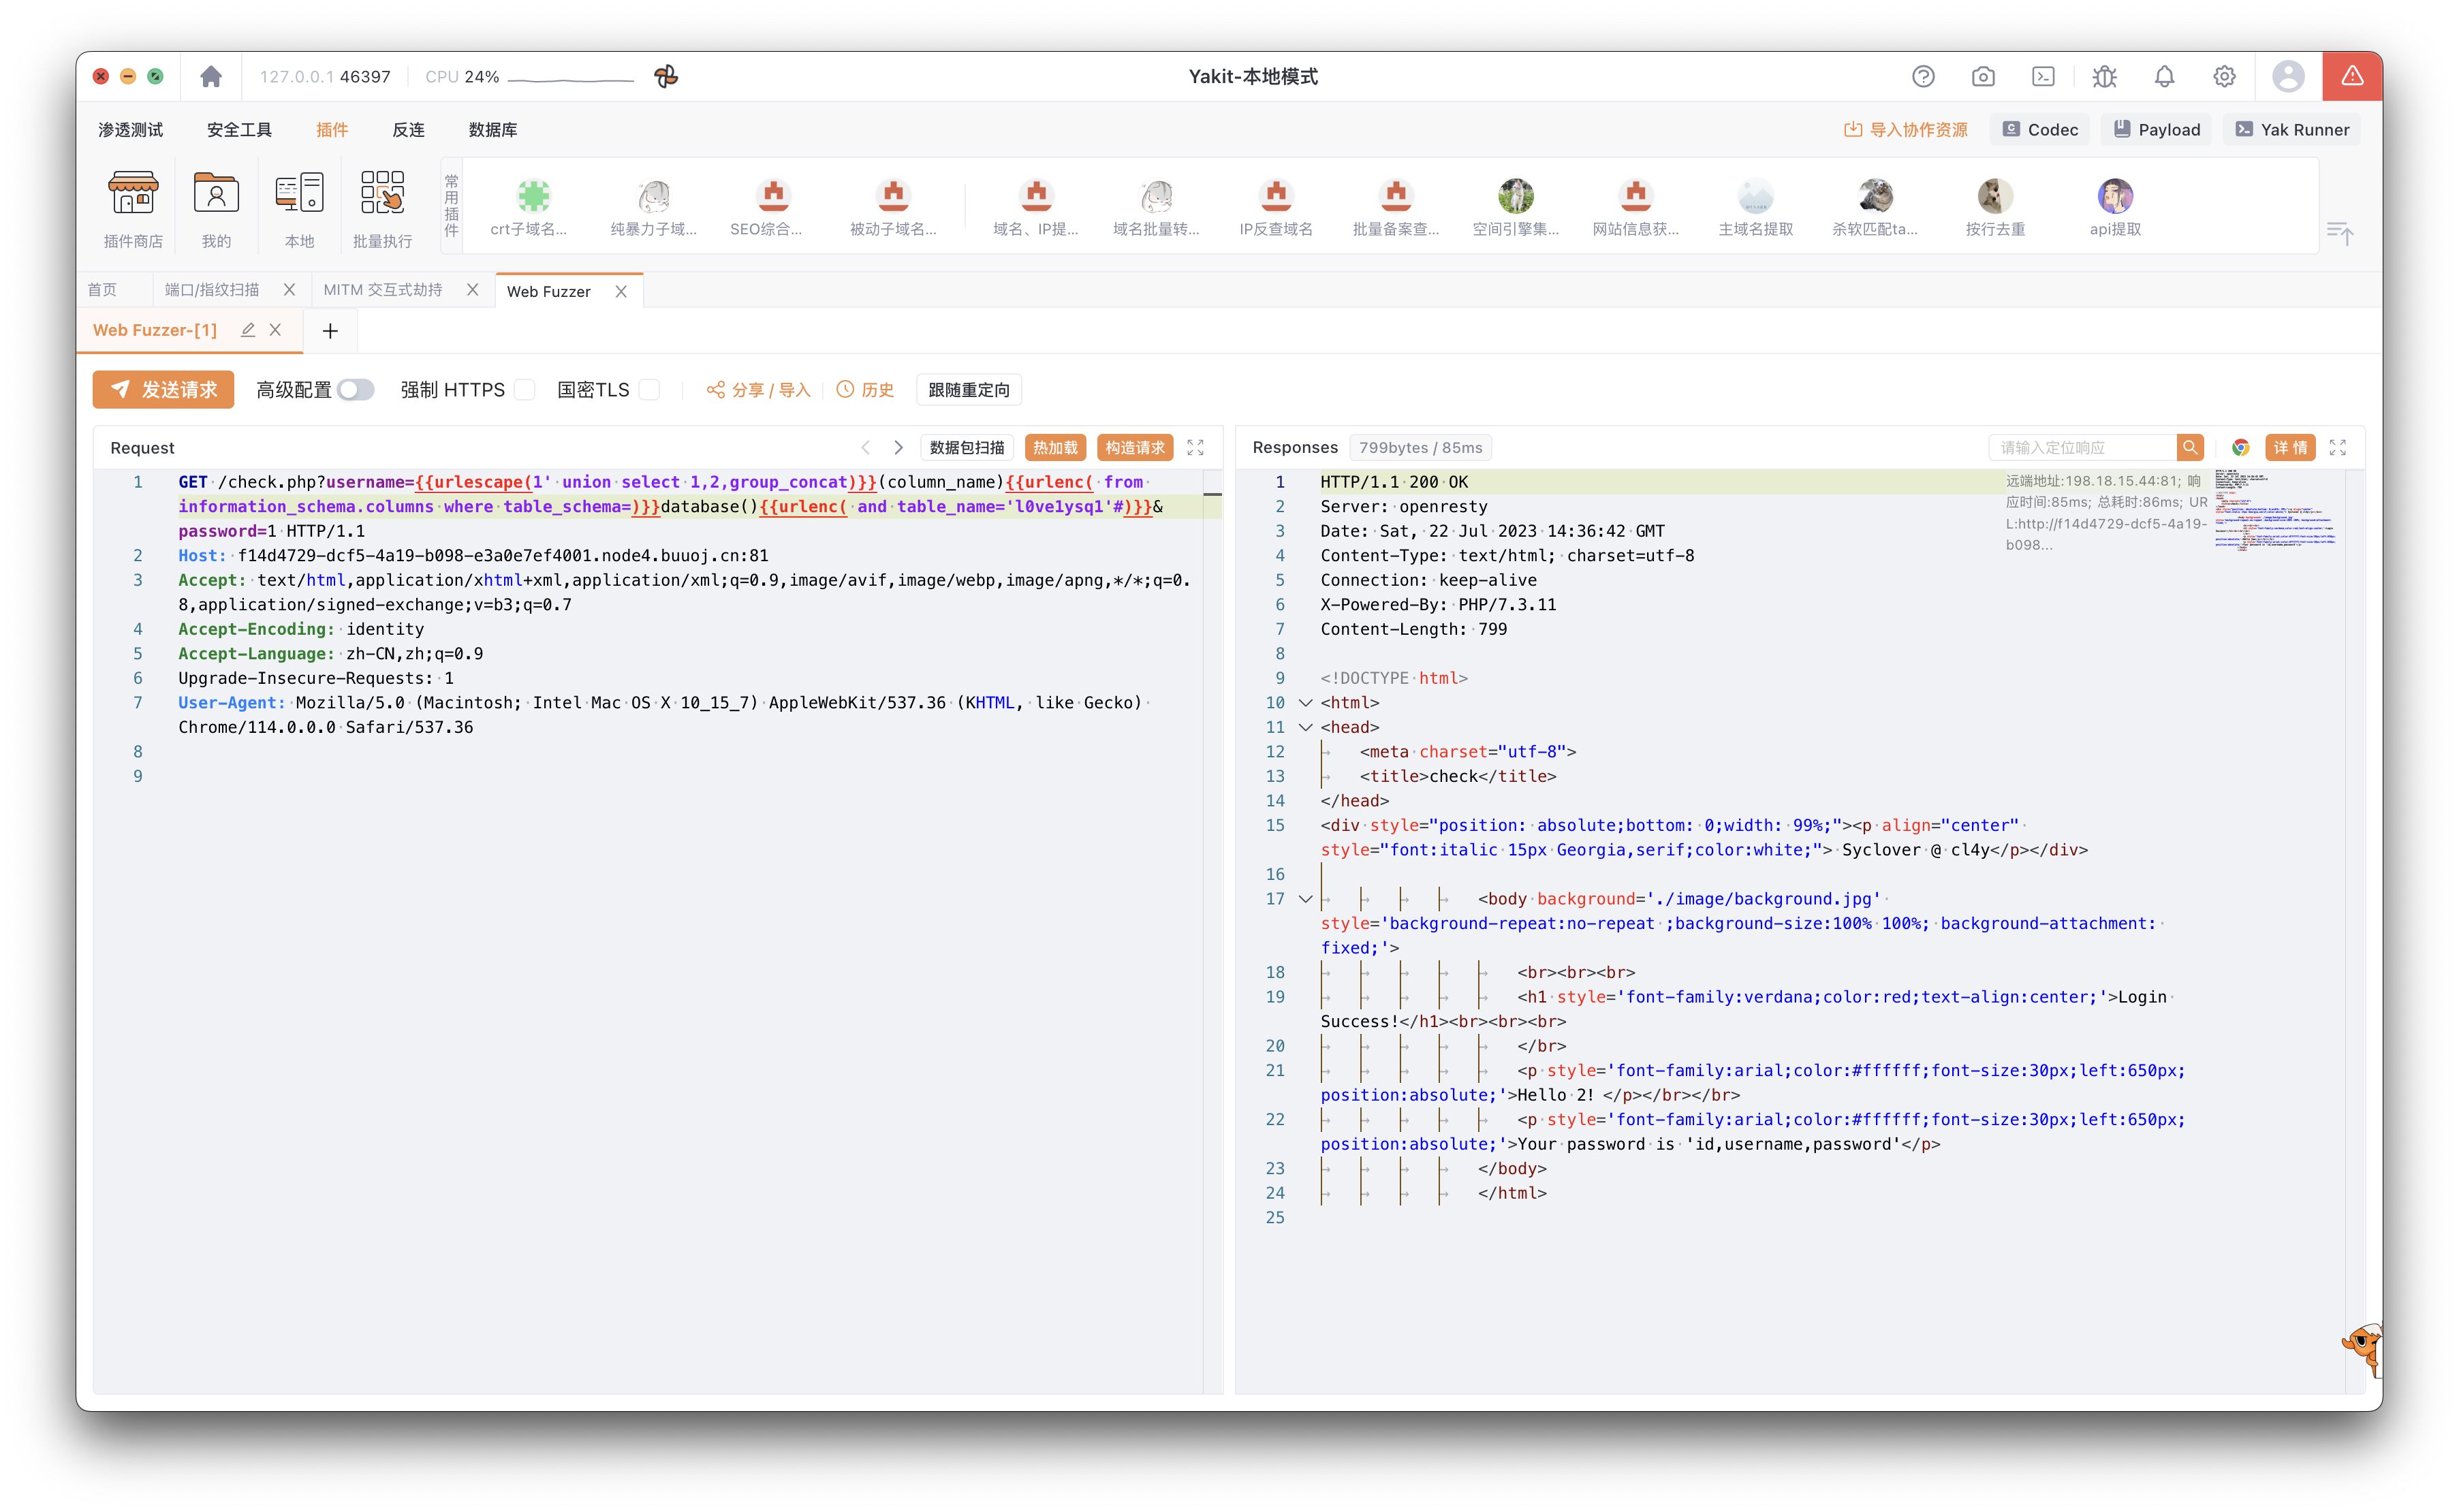
Task: Click the home icon near the address
Action: (x=211, y=77)
